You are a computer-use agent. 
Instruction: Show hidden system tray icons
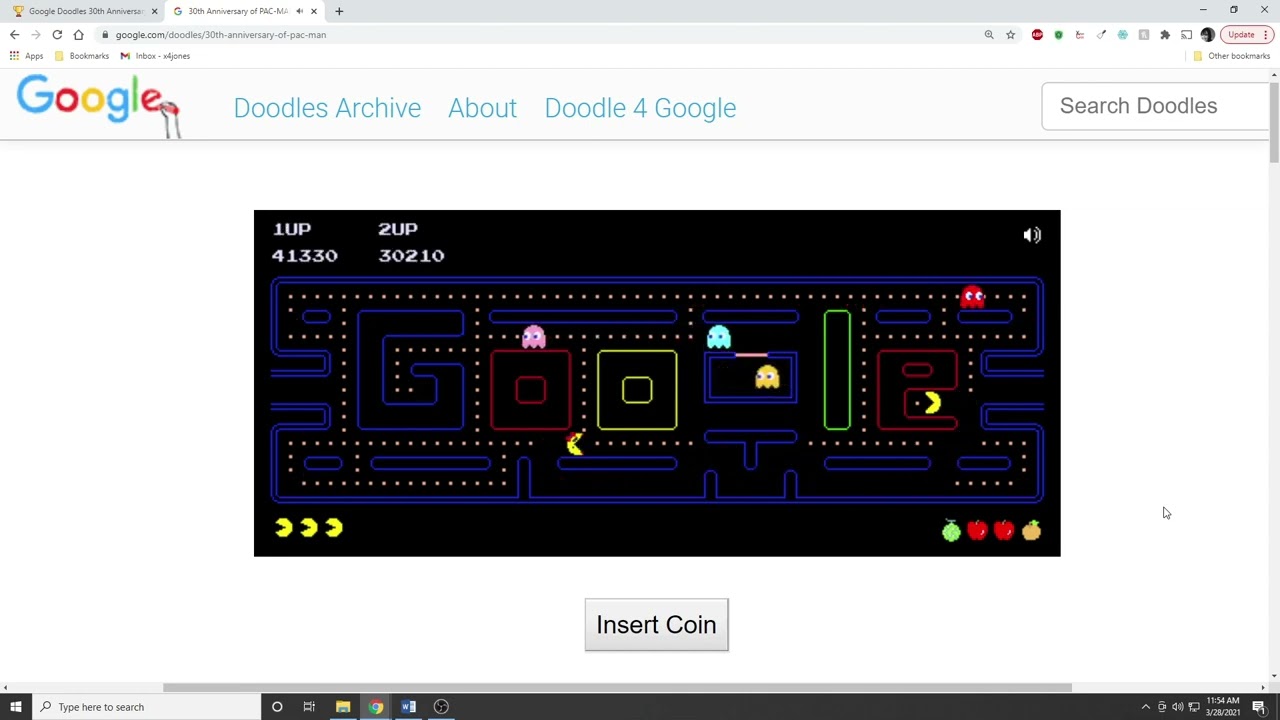[1146, 707]
